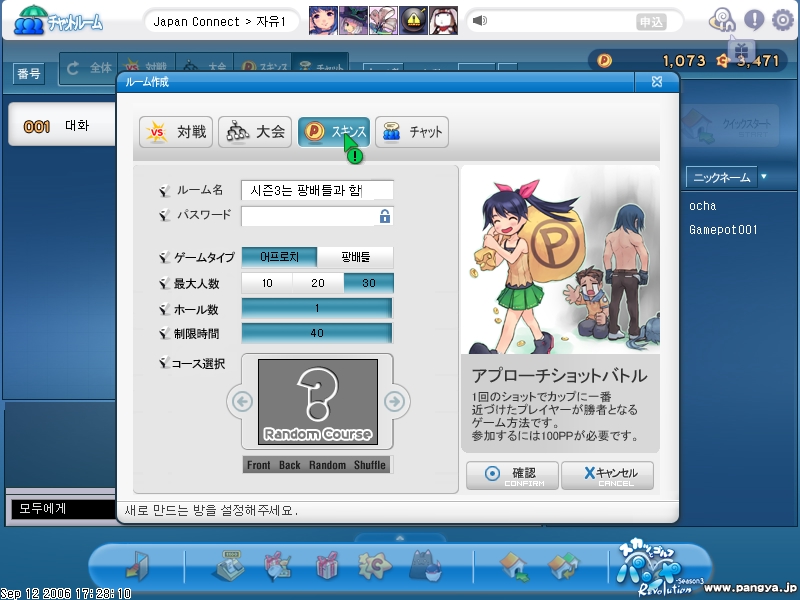Image resolution: width=800 pixels, height=600 pixels.
Task: Click the speaker megaphone icon
Action: [480, 21]
